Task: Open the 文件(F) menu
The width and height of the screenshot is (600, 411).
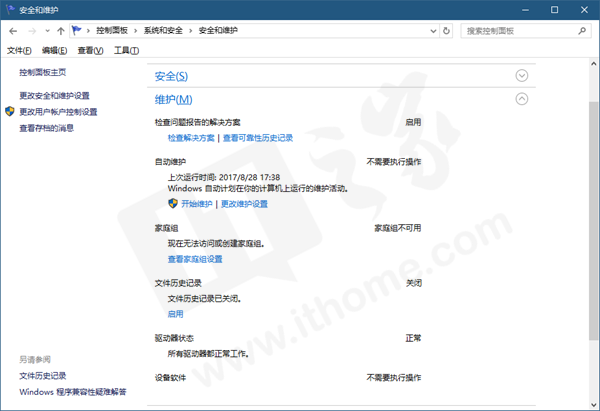Action: pyautogui.click(x=20, y=51)
